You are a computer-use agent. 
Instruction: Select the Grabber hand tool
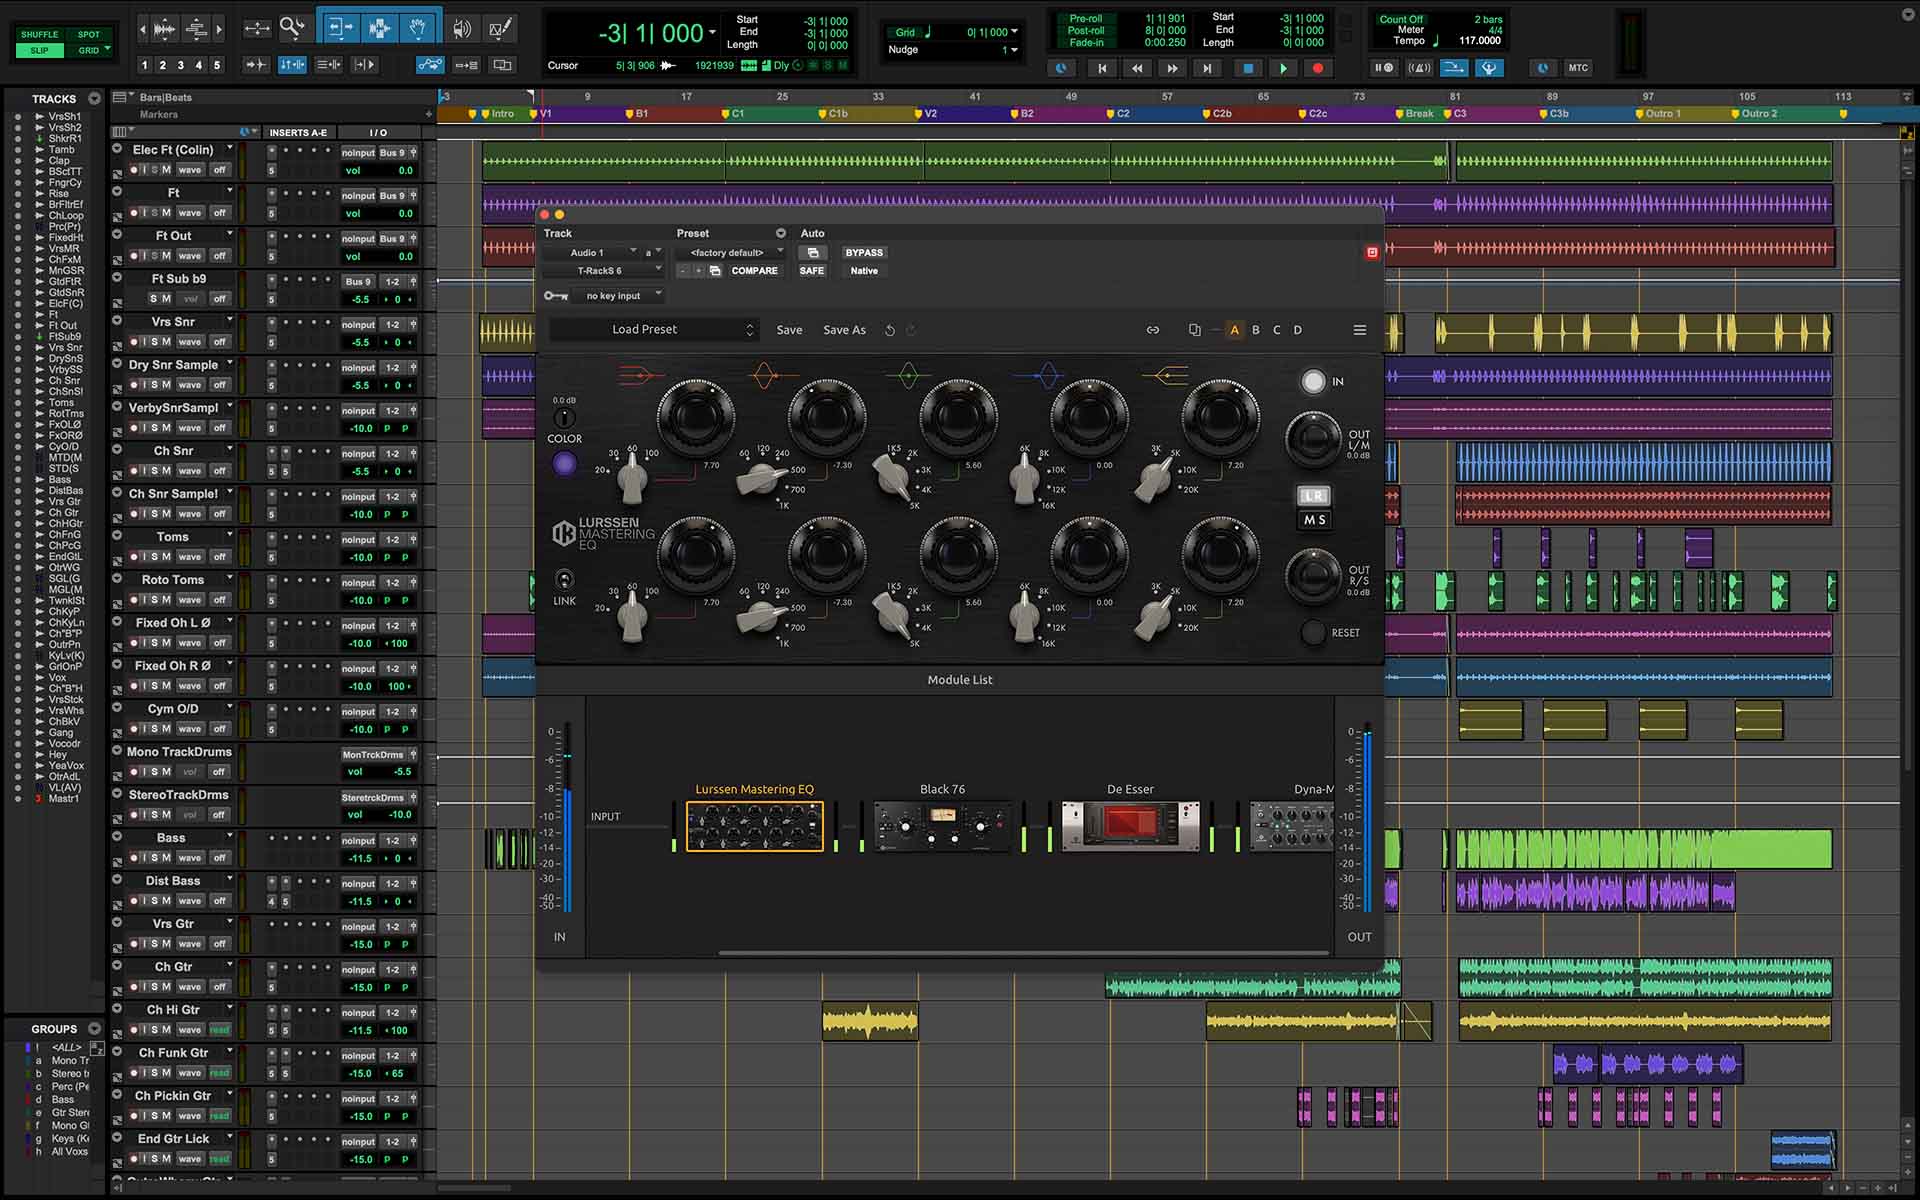pos(418,28)
